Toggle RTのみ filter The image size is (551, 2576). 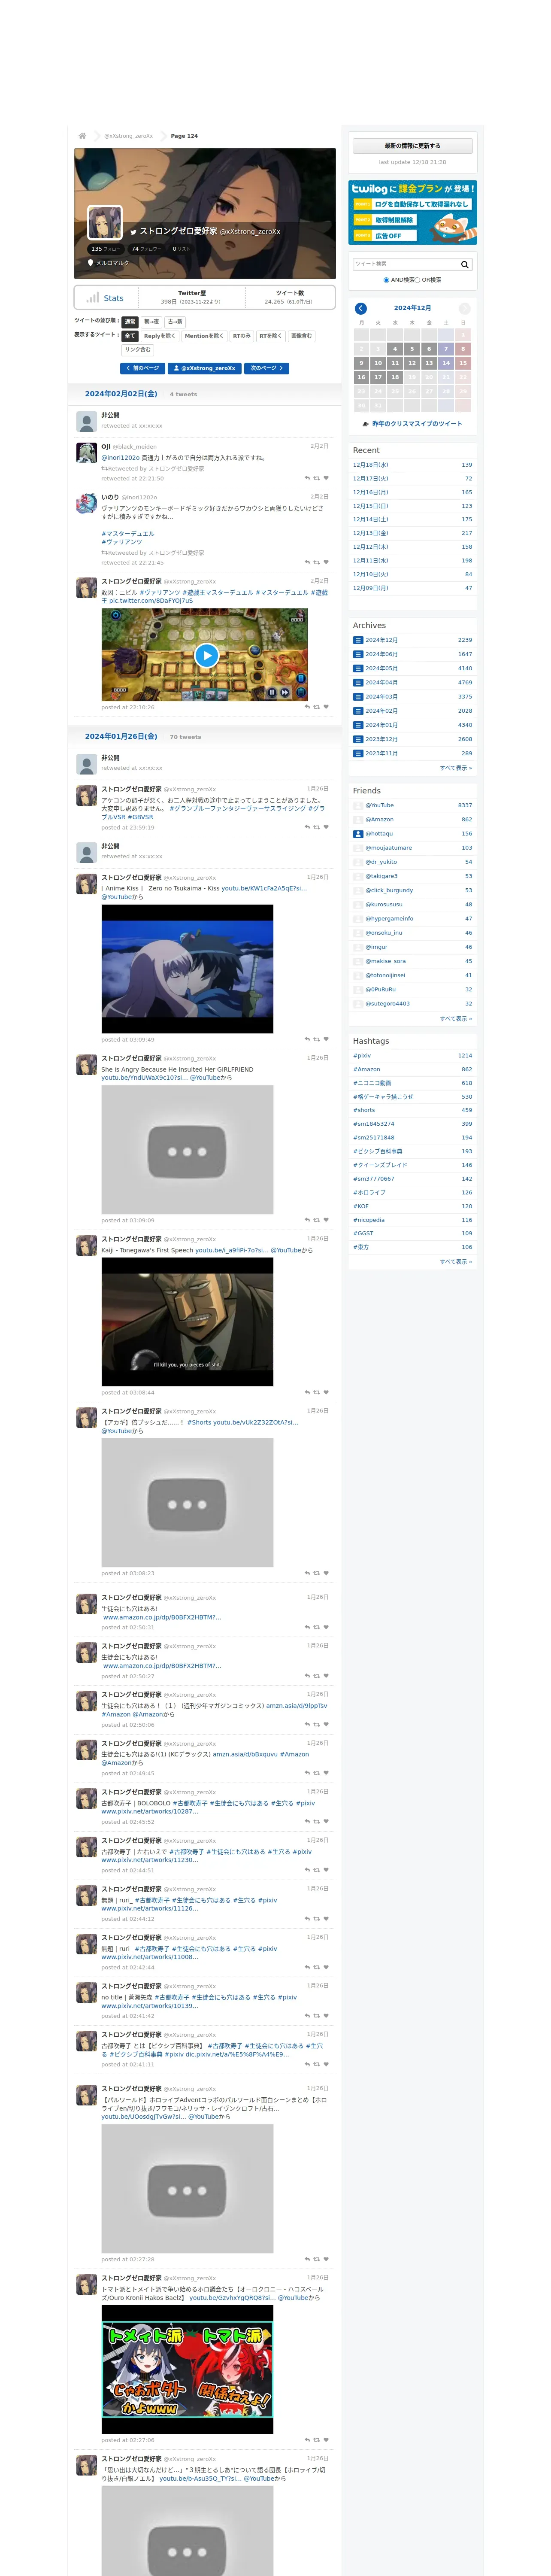click(242, 336)
